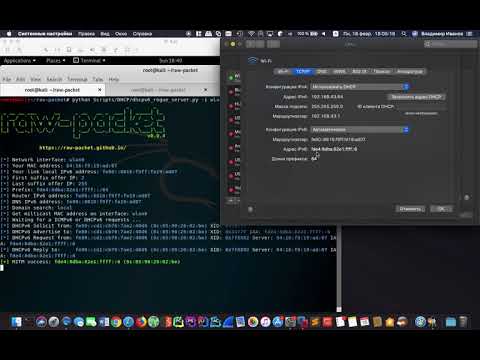Expand the Конфигурация IPv6 dropdown
480x360 pixels.
360,129
